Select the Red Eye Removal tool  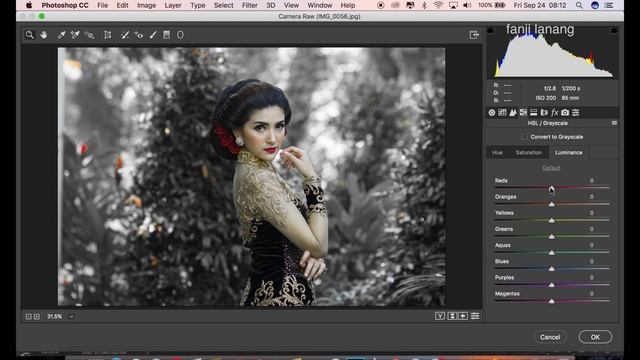point(139,35)
